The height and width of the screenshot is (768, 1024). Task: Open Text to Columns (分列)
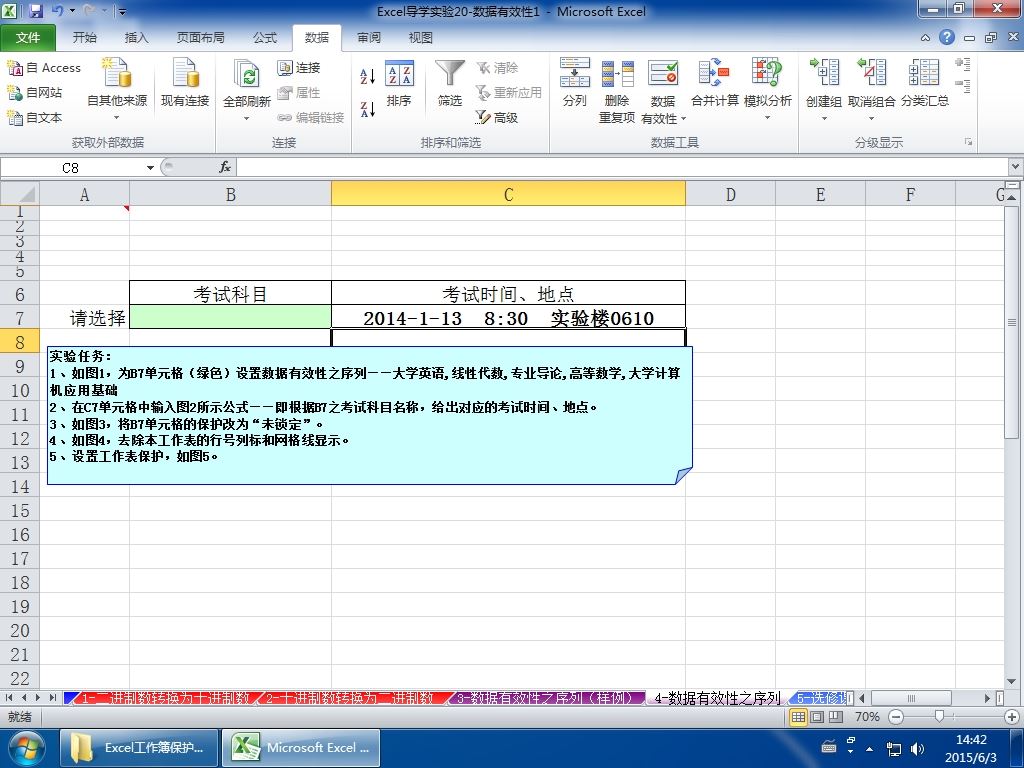(575, 83)
